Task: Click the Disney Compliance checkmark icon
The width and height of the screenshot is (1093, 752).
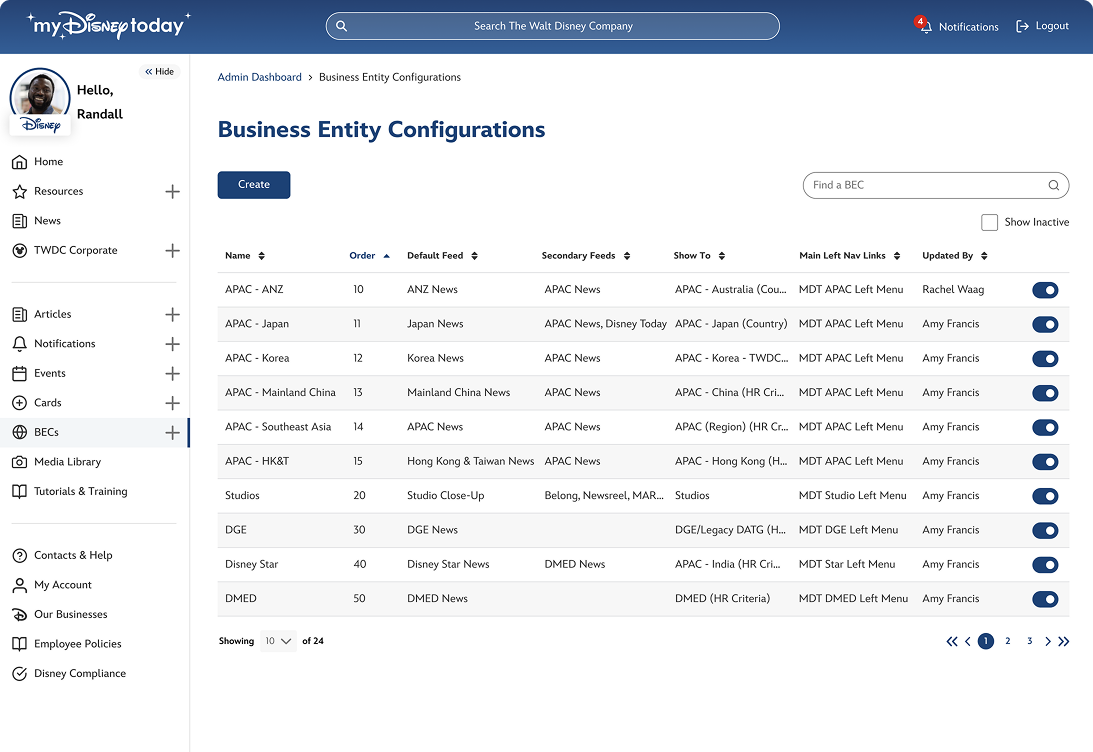Action: click(19, 674)
